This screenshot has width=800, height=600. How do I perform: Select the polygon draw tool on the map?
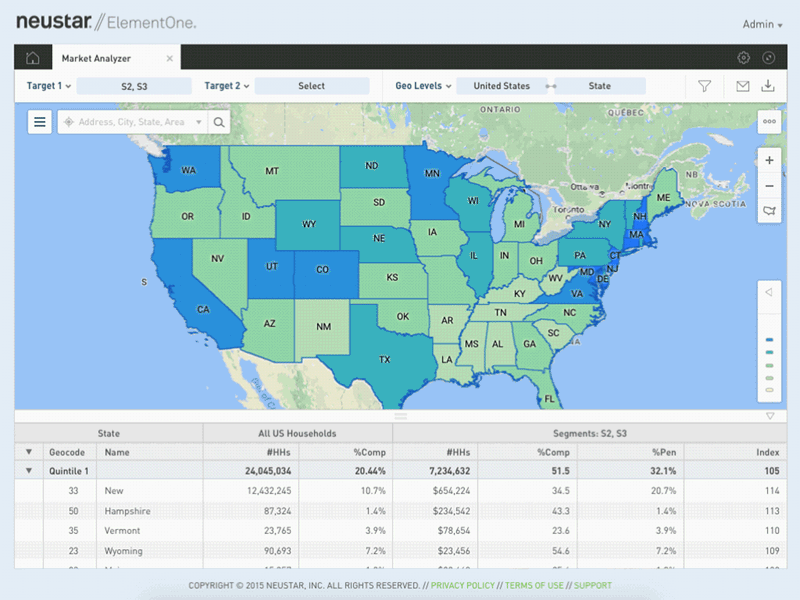(x=769, y=211)
